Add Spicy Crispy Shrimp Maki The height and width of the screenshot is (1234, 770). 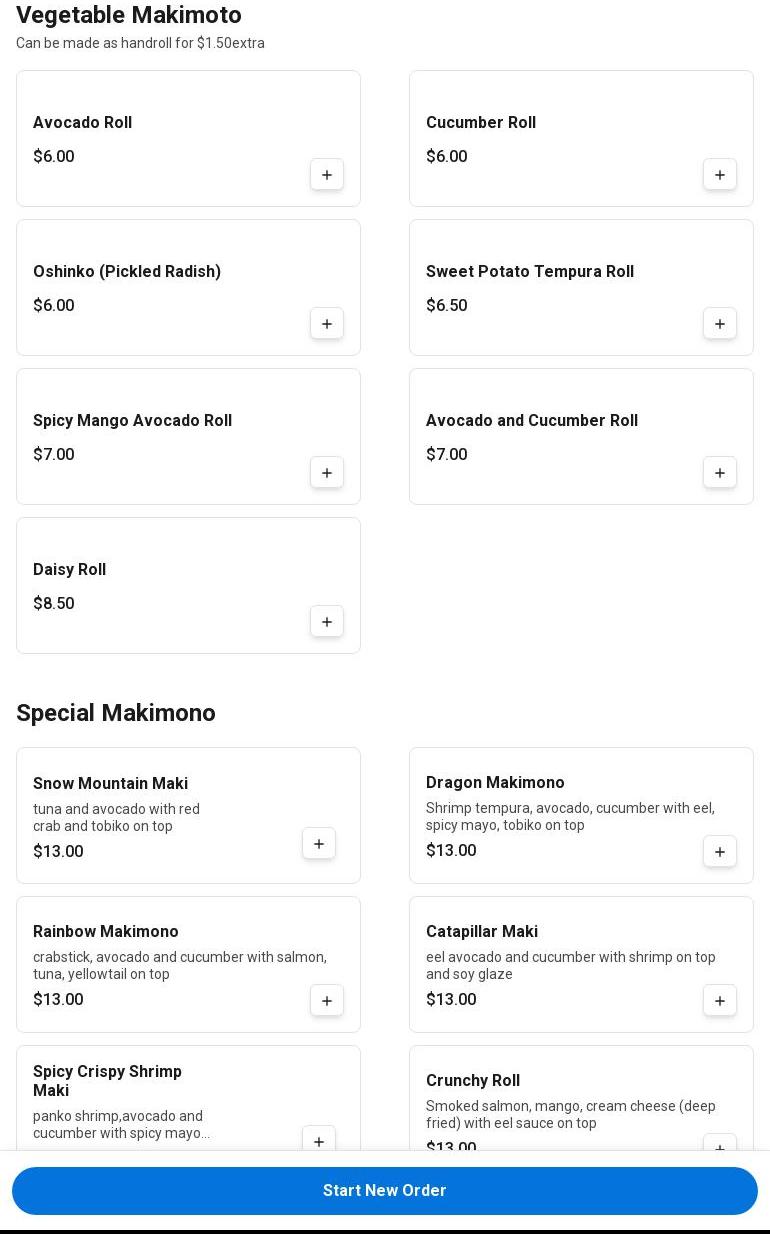click(x=319, y=1141)
